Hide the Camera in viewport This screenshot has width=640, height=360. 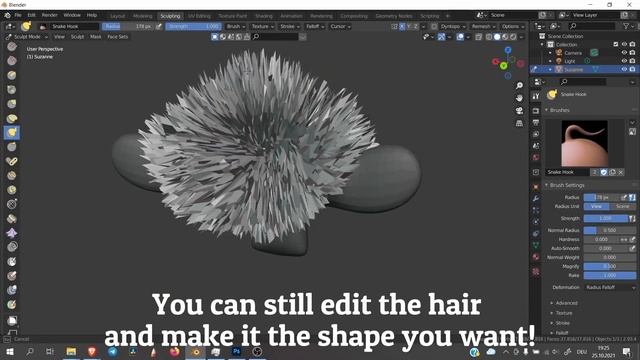[x=624, y=53]
